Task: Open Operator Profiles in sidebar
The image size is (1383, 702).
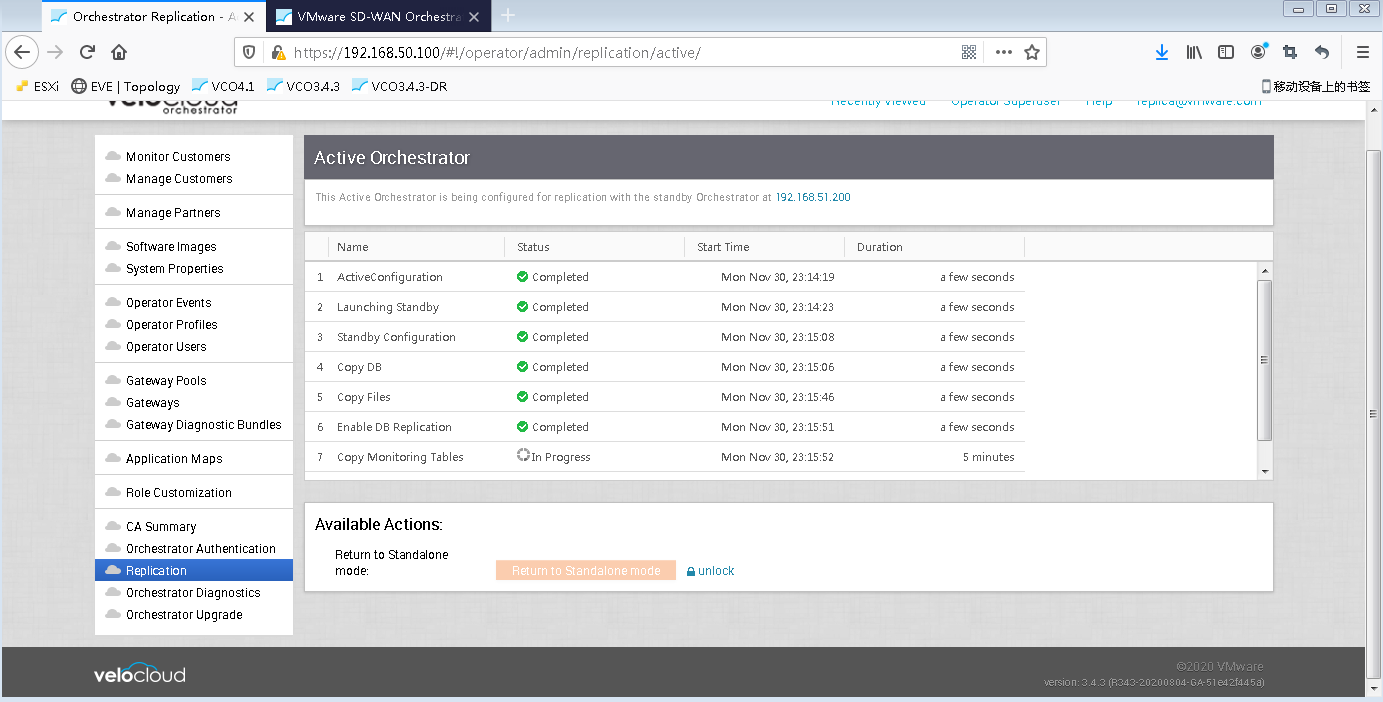Action: [172, 325]
